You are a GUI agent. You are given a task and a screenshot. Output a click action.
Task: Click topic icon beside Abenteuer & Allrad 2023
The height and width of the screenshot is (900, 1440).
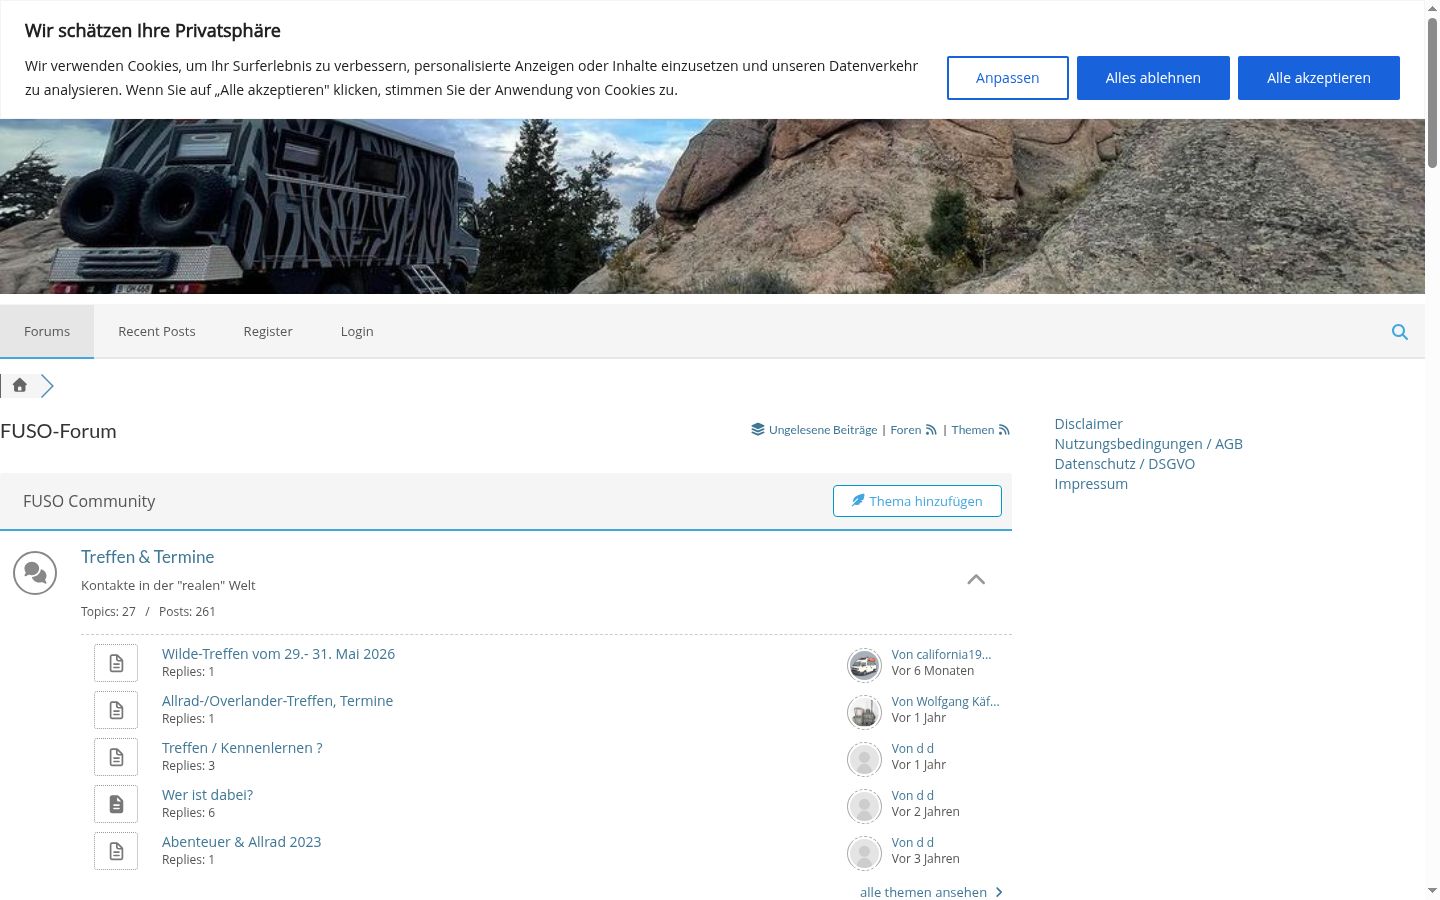tap(116, 851)
